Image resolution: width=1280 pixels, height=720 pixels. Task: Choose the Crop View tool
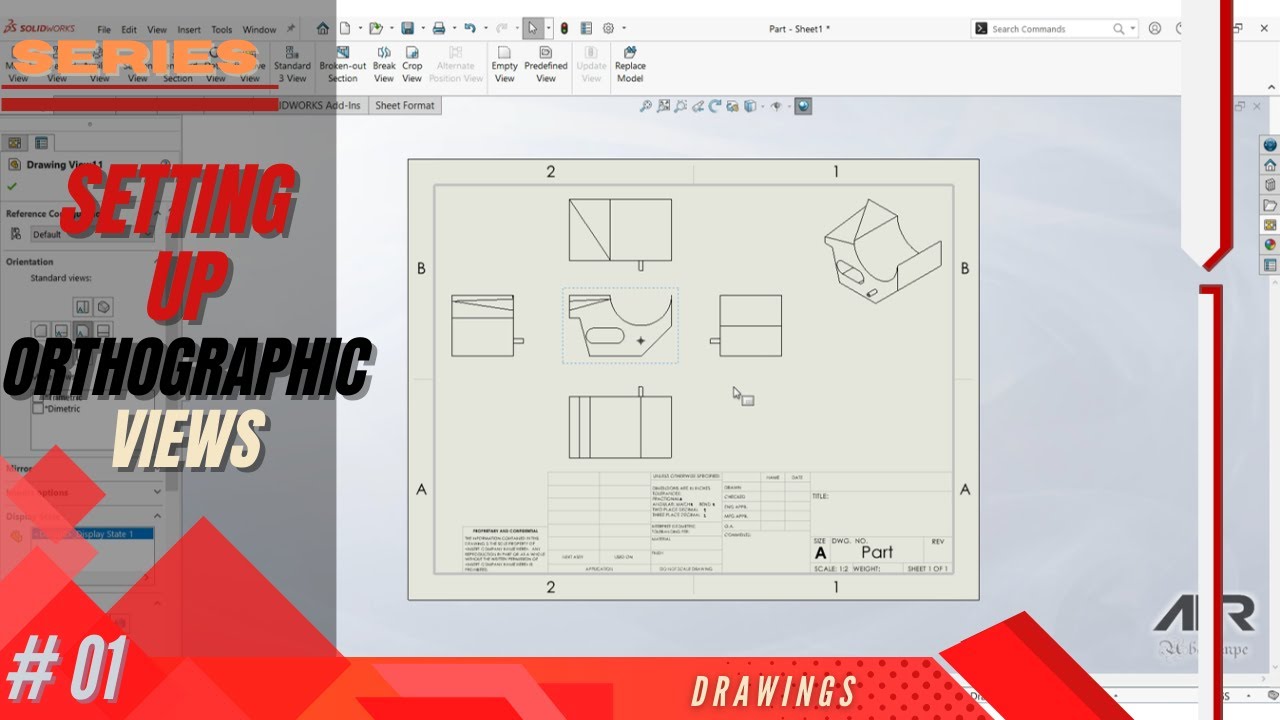point(412,64)
